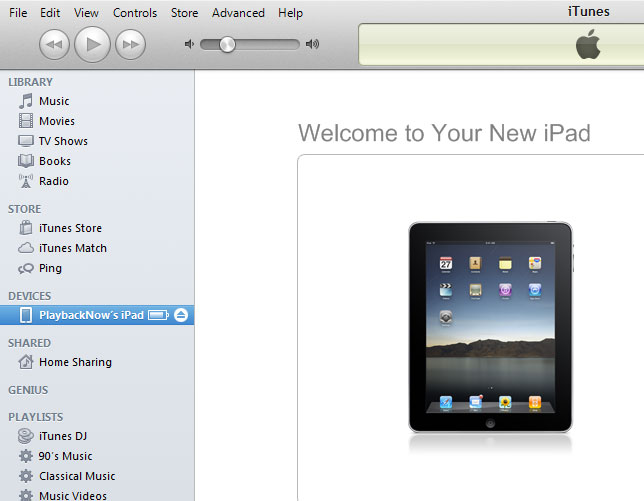644x501 pixels.
Task: Select Music in the Library list
Action: tap(54, 101)
